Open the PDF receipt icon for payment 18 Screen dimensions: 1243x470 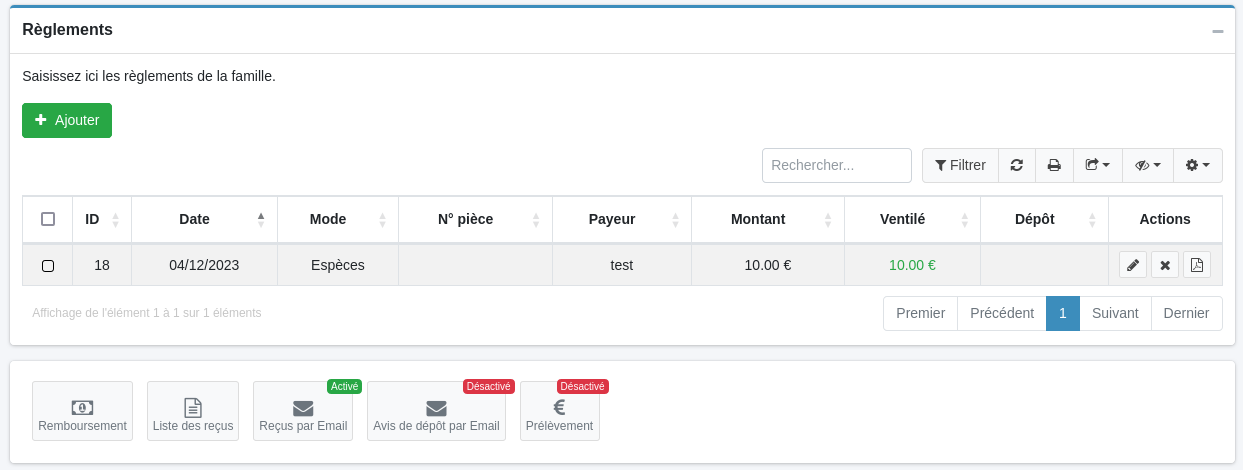(1197, 265)
